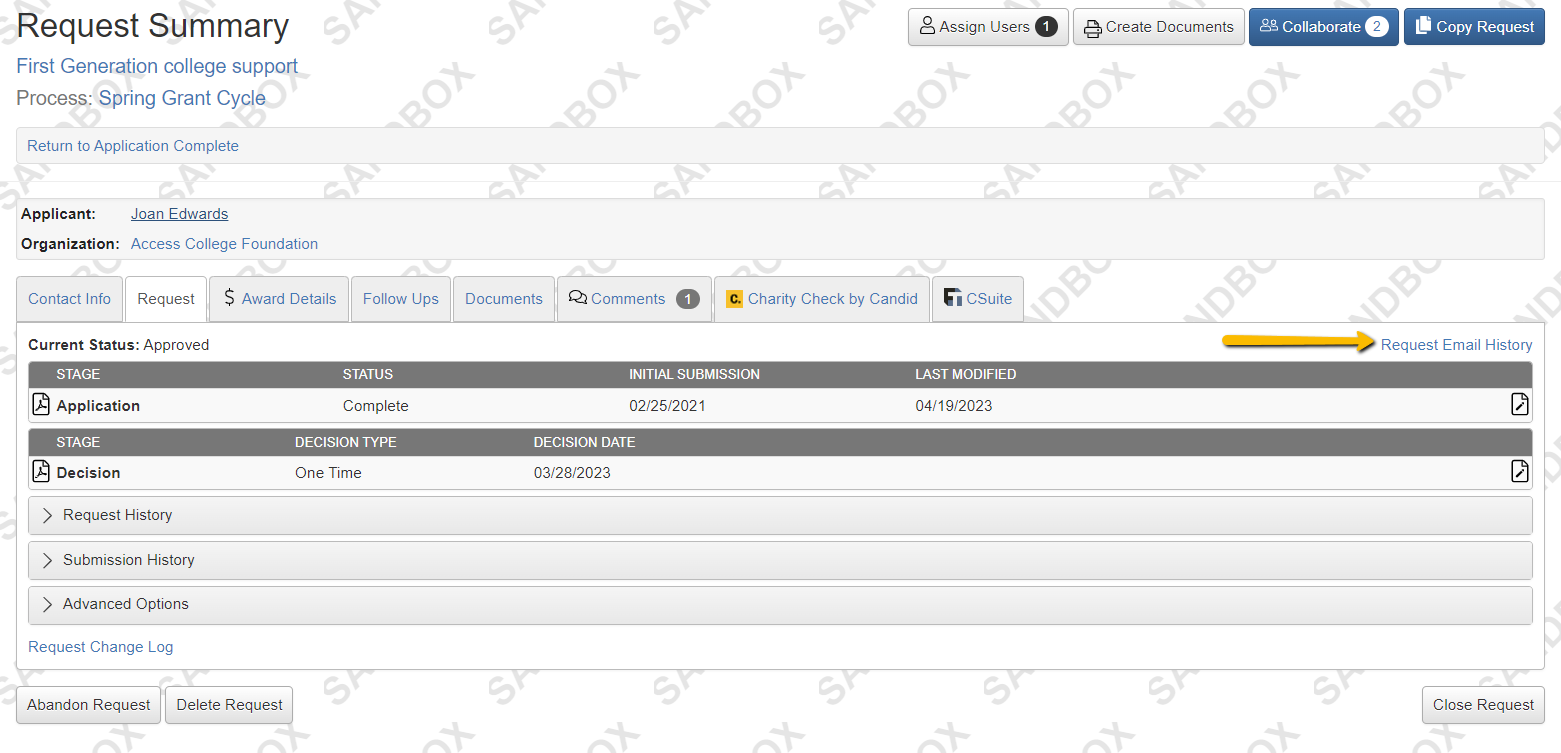Open the Charity Check by Candid tab
The height and width of the screenshot is (753, 1561).
(822, 299)
